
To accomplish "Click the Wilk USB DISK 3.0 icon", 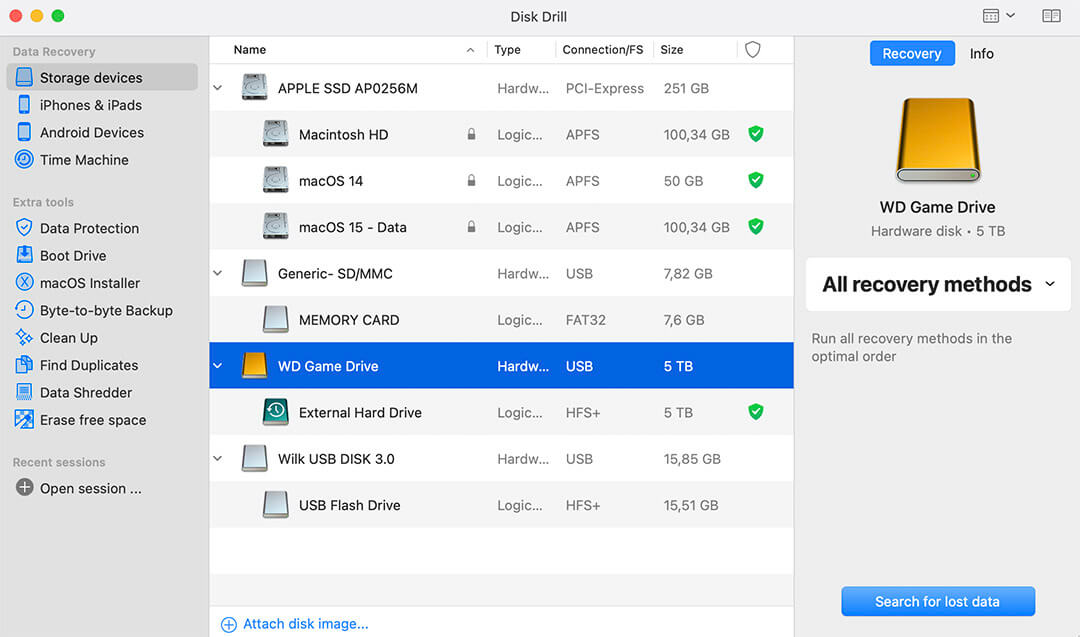I will click(x=254, y=459).
